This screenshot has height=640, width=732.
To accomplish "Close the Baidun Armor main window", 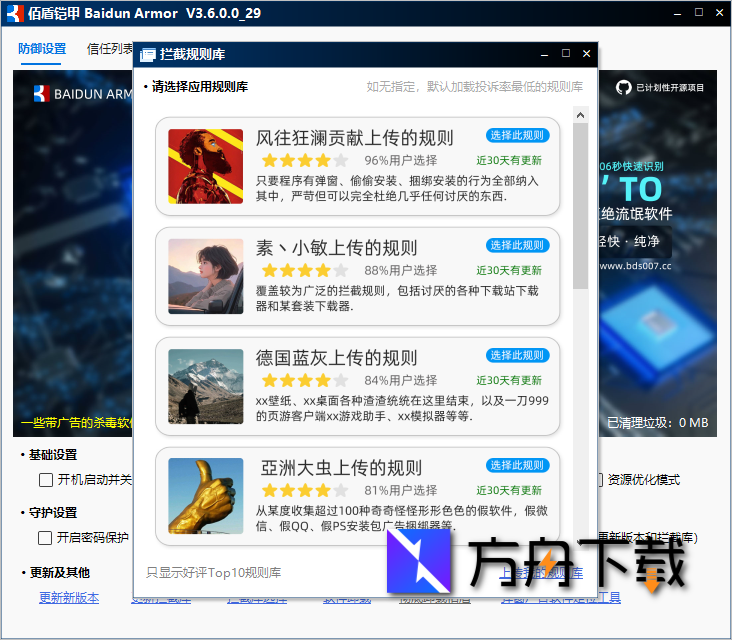I will pyautogui.click(x=720, y=13).
